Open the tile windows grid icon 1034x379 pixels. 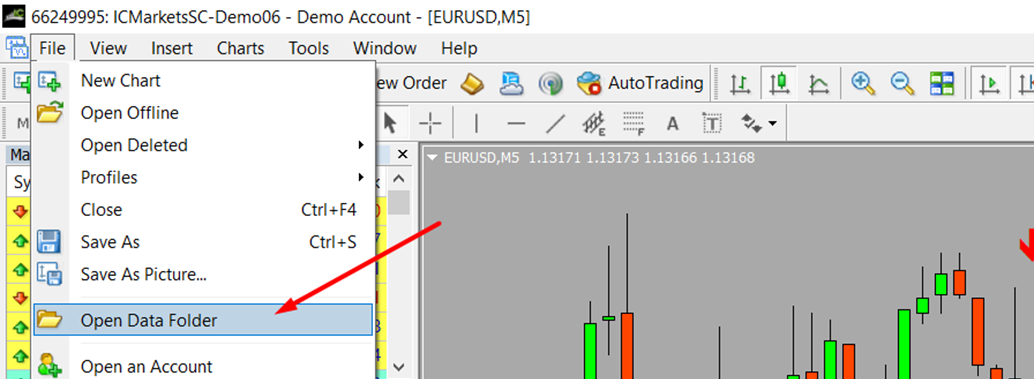(942, 83)
